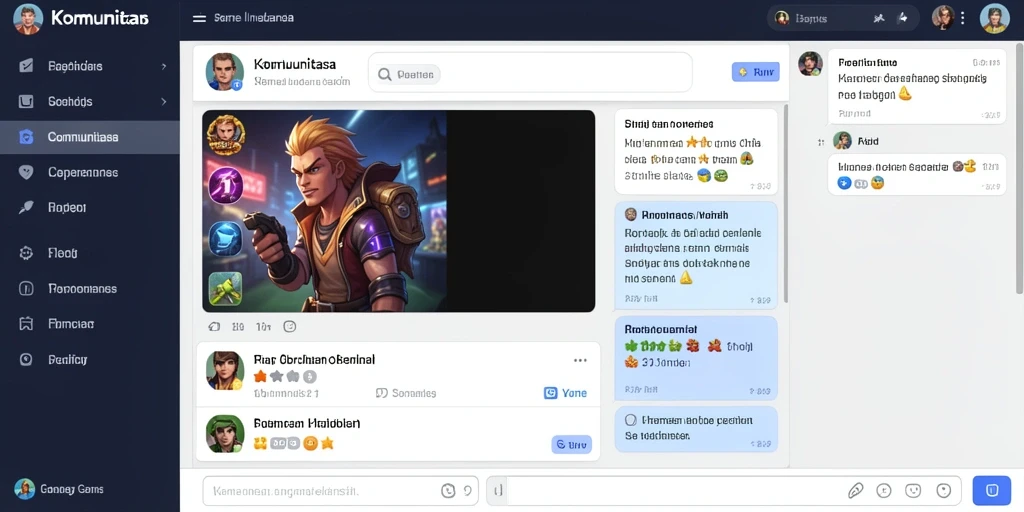Click Sonames comments link on post
Image resolution: width=1024 pixels, height=512 pixels.
tap(406, 392)
